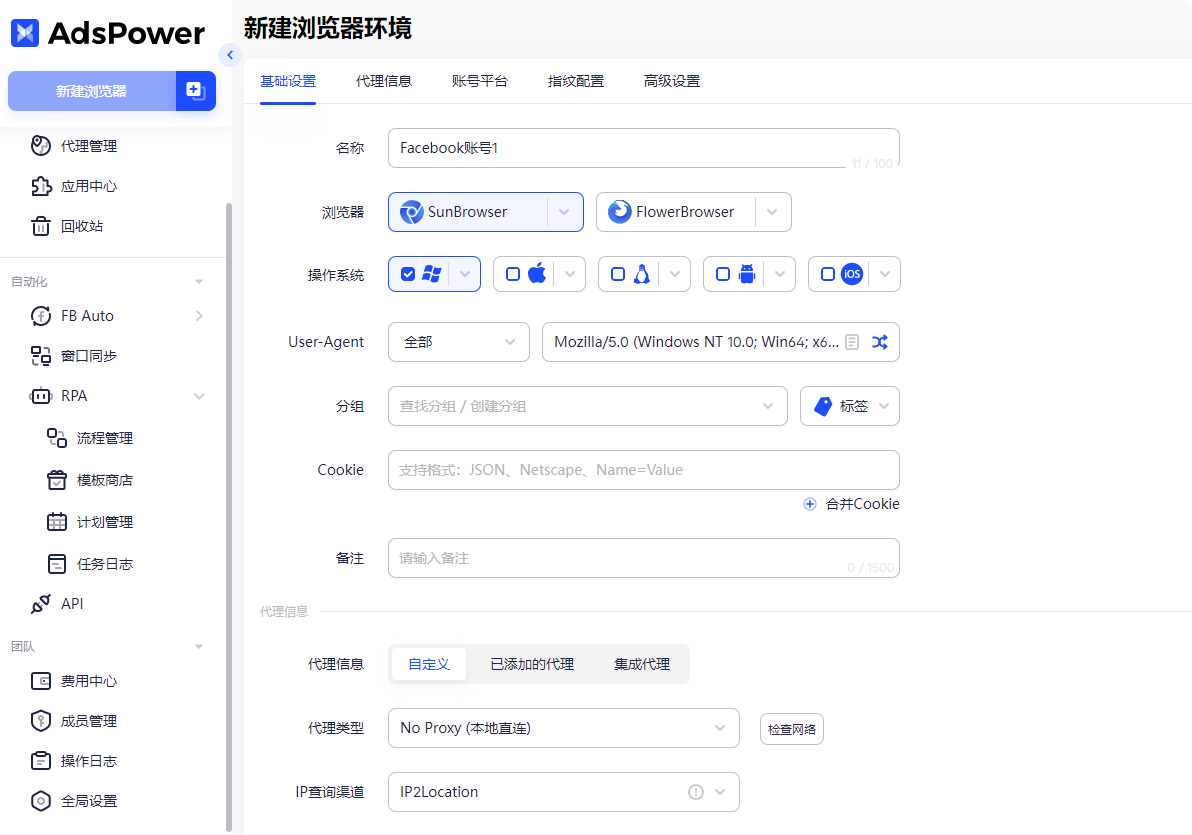Open the 分组 group search dropdown
The height and width of the screenshot is (835, 1192).
(x=588, y=406)
